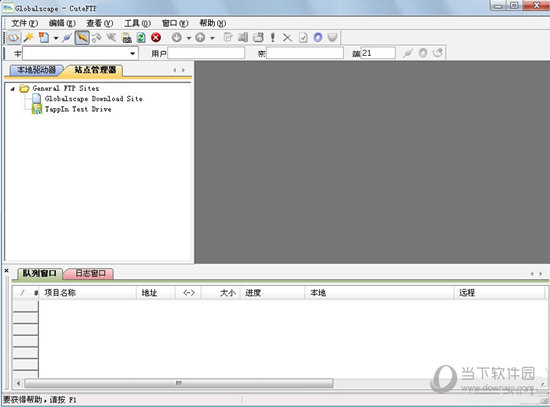Open the host address combo box dropdown
The height and width of the screenshot is (407, 550).
point(132,53)
